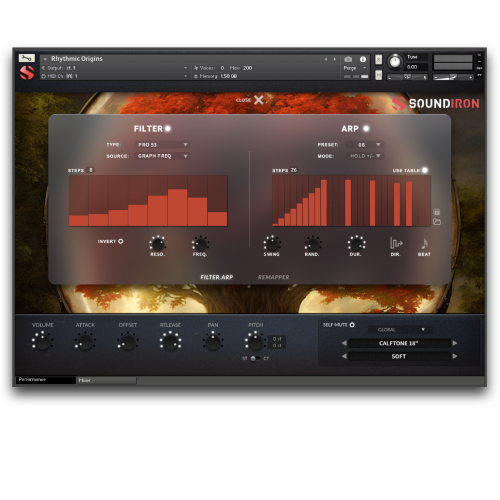The image size is (500, 500).
Task: Select next articulation with arrow right of SOFT
Action: coord(455,356)
